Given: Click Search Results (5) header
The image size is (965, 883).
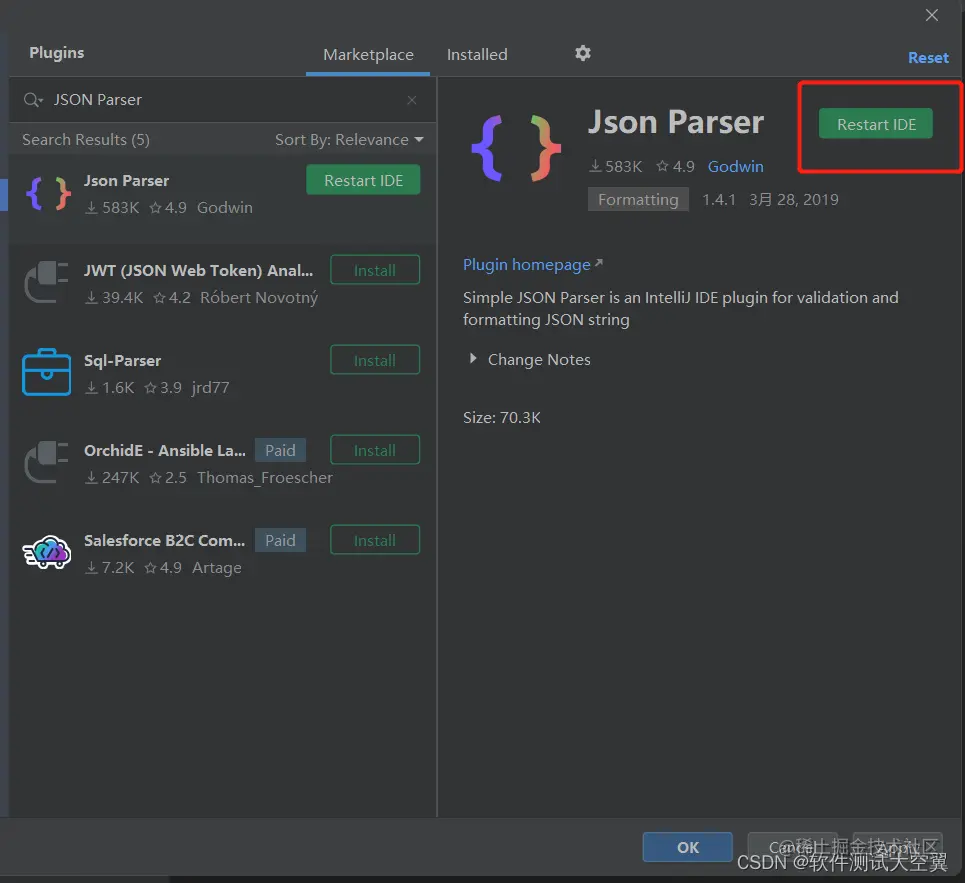Looking at the screenshot, I should (x=86, y=140).
